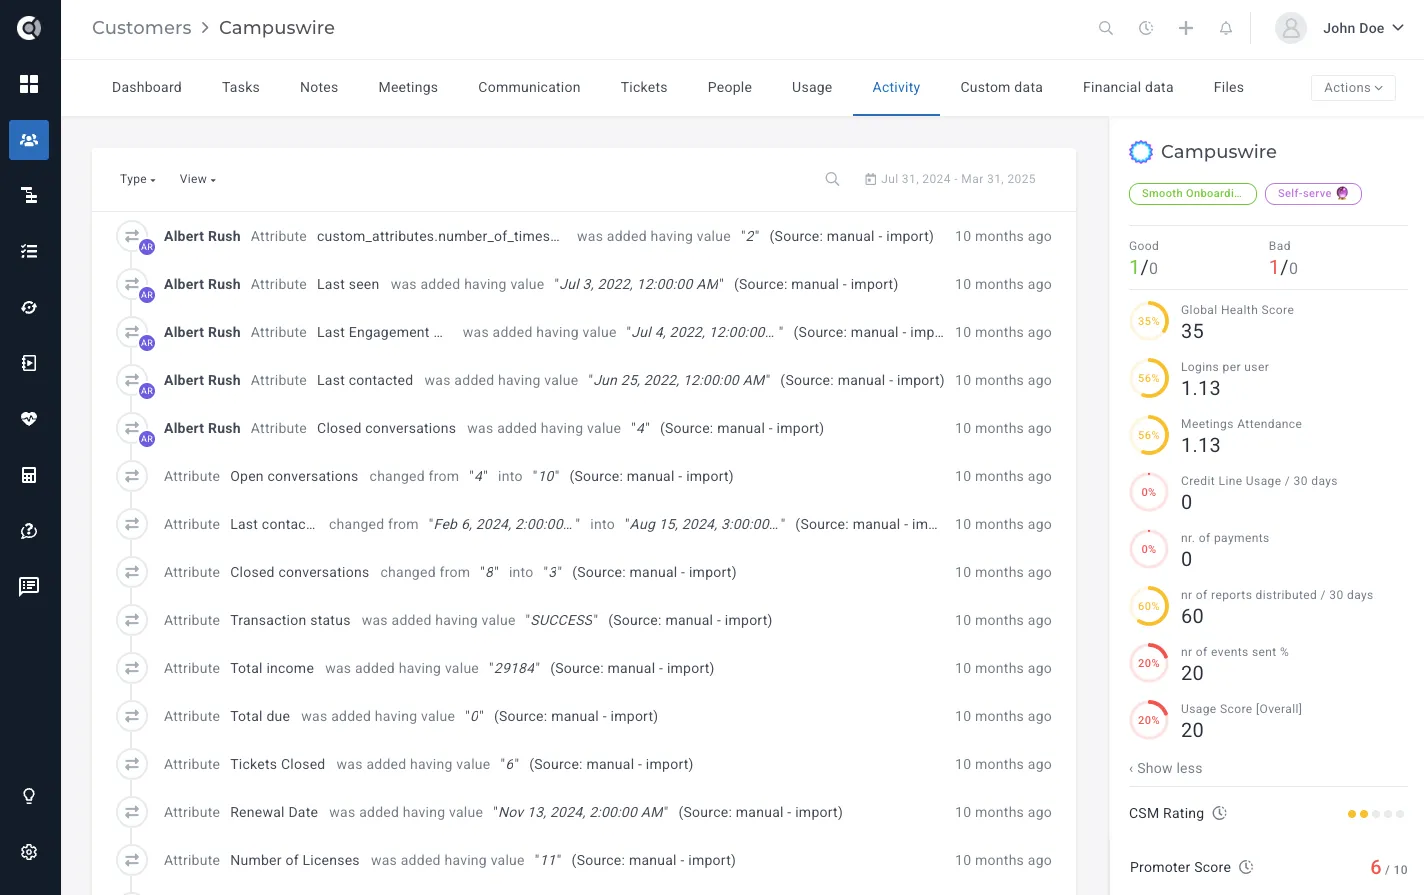Search the activity list using magnifier icon
The height and width of the screenshot is (895, 1424).
(x=832, y=179)
